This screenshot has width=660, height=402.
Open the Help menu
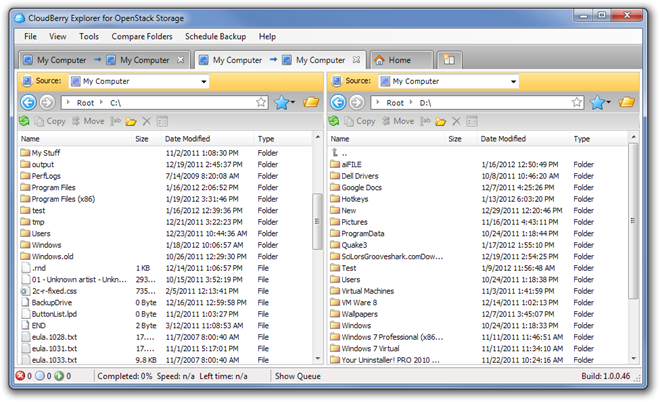coord(267,36)
